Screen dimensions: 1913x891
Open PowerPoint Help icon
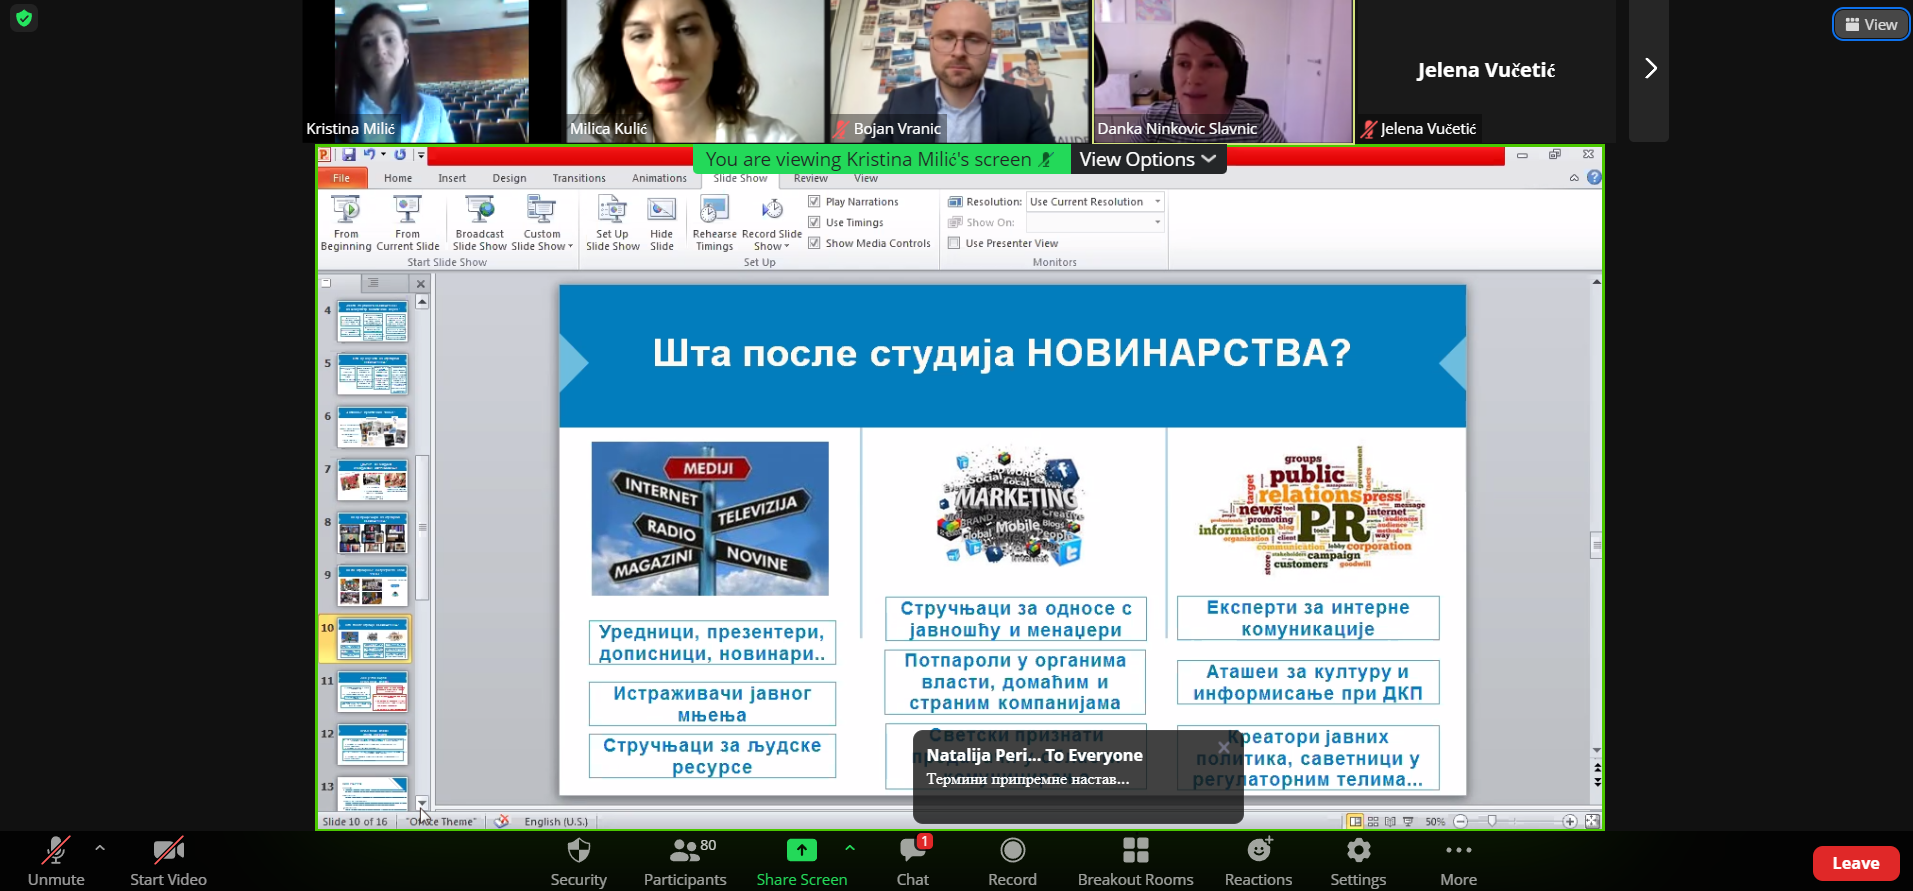(x=1594, y=178)
